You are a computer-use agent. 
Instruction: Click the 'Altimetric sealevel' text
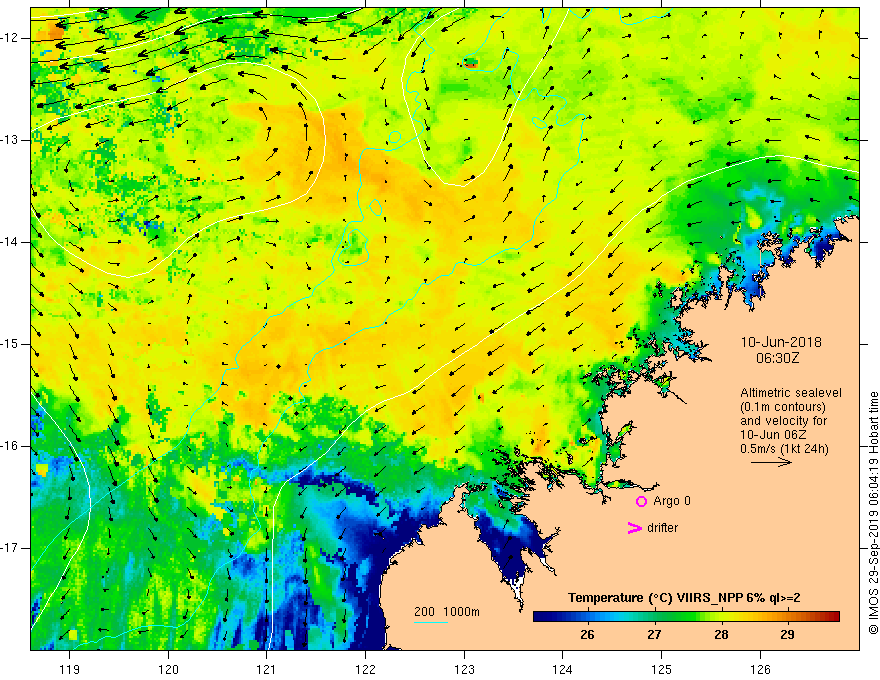pos(791,393)
